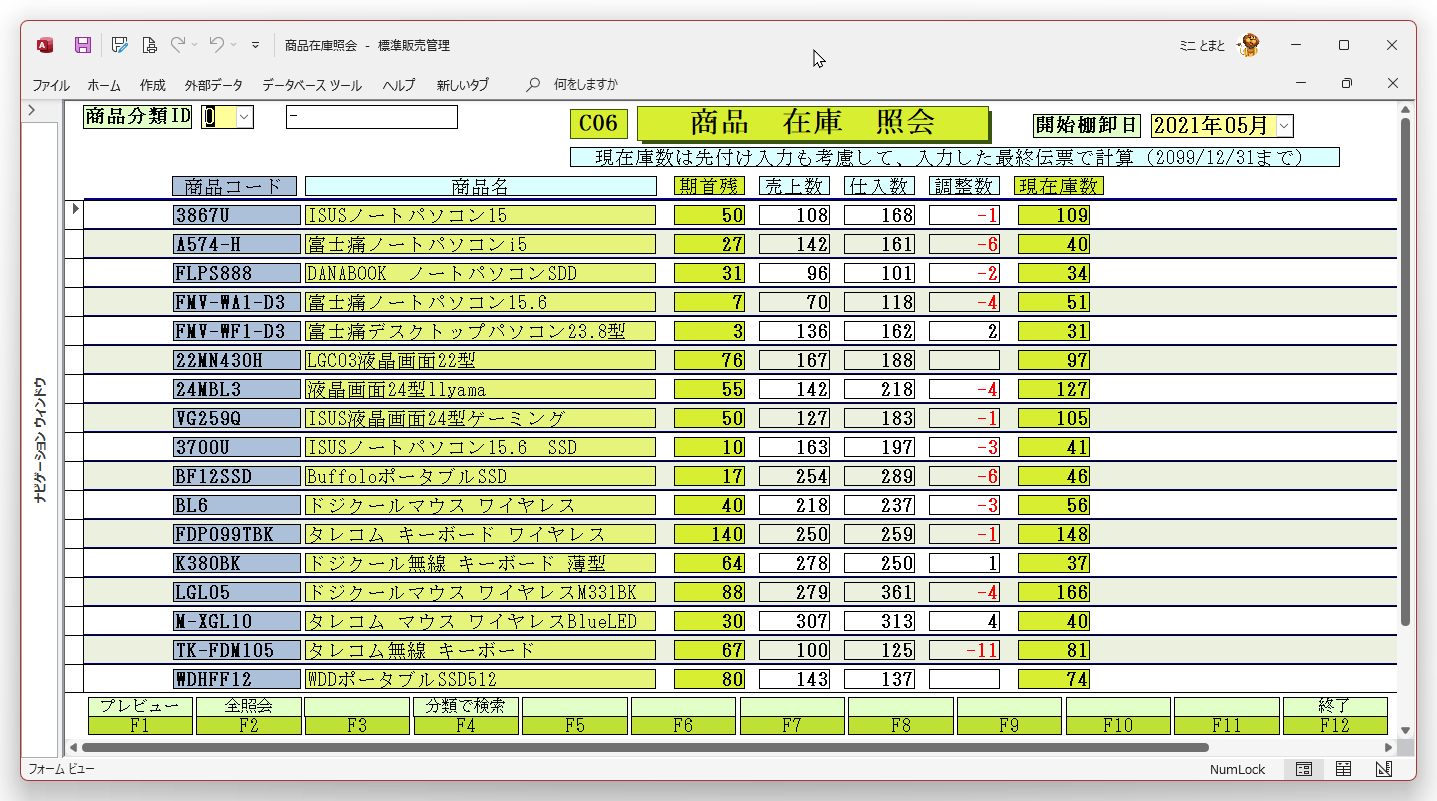
Task: Expand the navigation pane with the chevron
Action: coord(32,110)
